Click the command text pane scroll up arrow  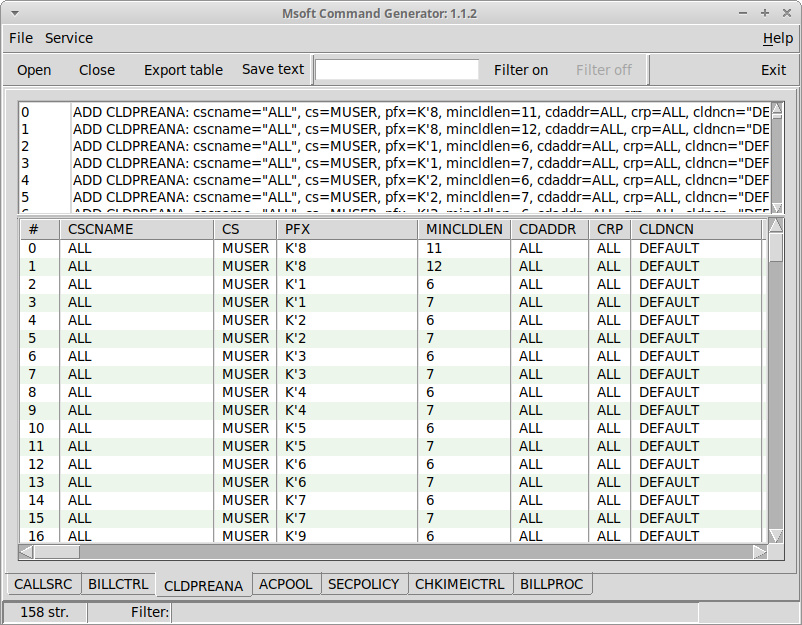(x=776, y=107)
